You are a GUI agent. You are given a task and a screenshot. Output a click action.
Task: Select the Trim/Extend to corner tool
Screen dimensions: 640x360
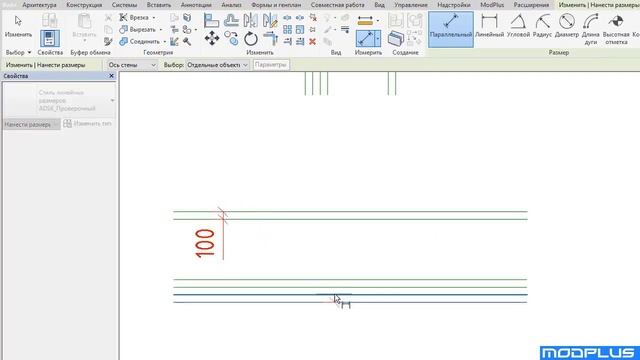(270, 39)
